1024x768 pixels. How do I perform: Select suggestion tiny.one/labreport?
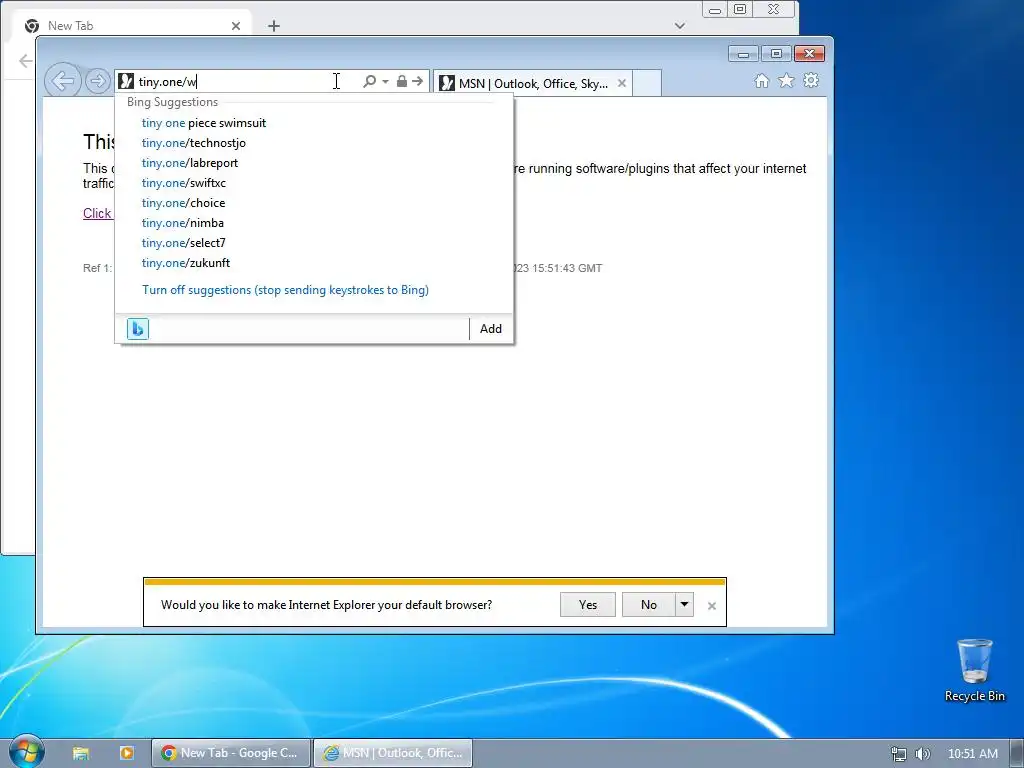point(189,163)
